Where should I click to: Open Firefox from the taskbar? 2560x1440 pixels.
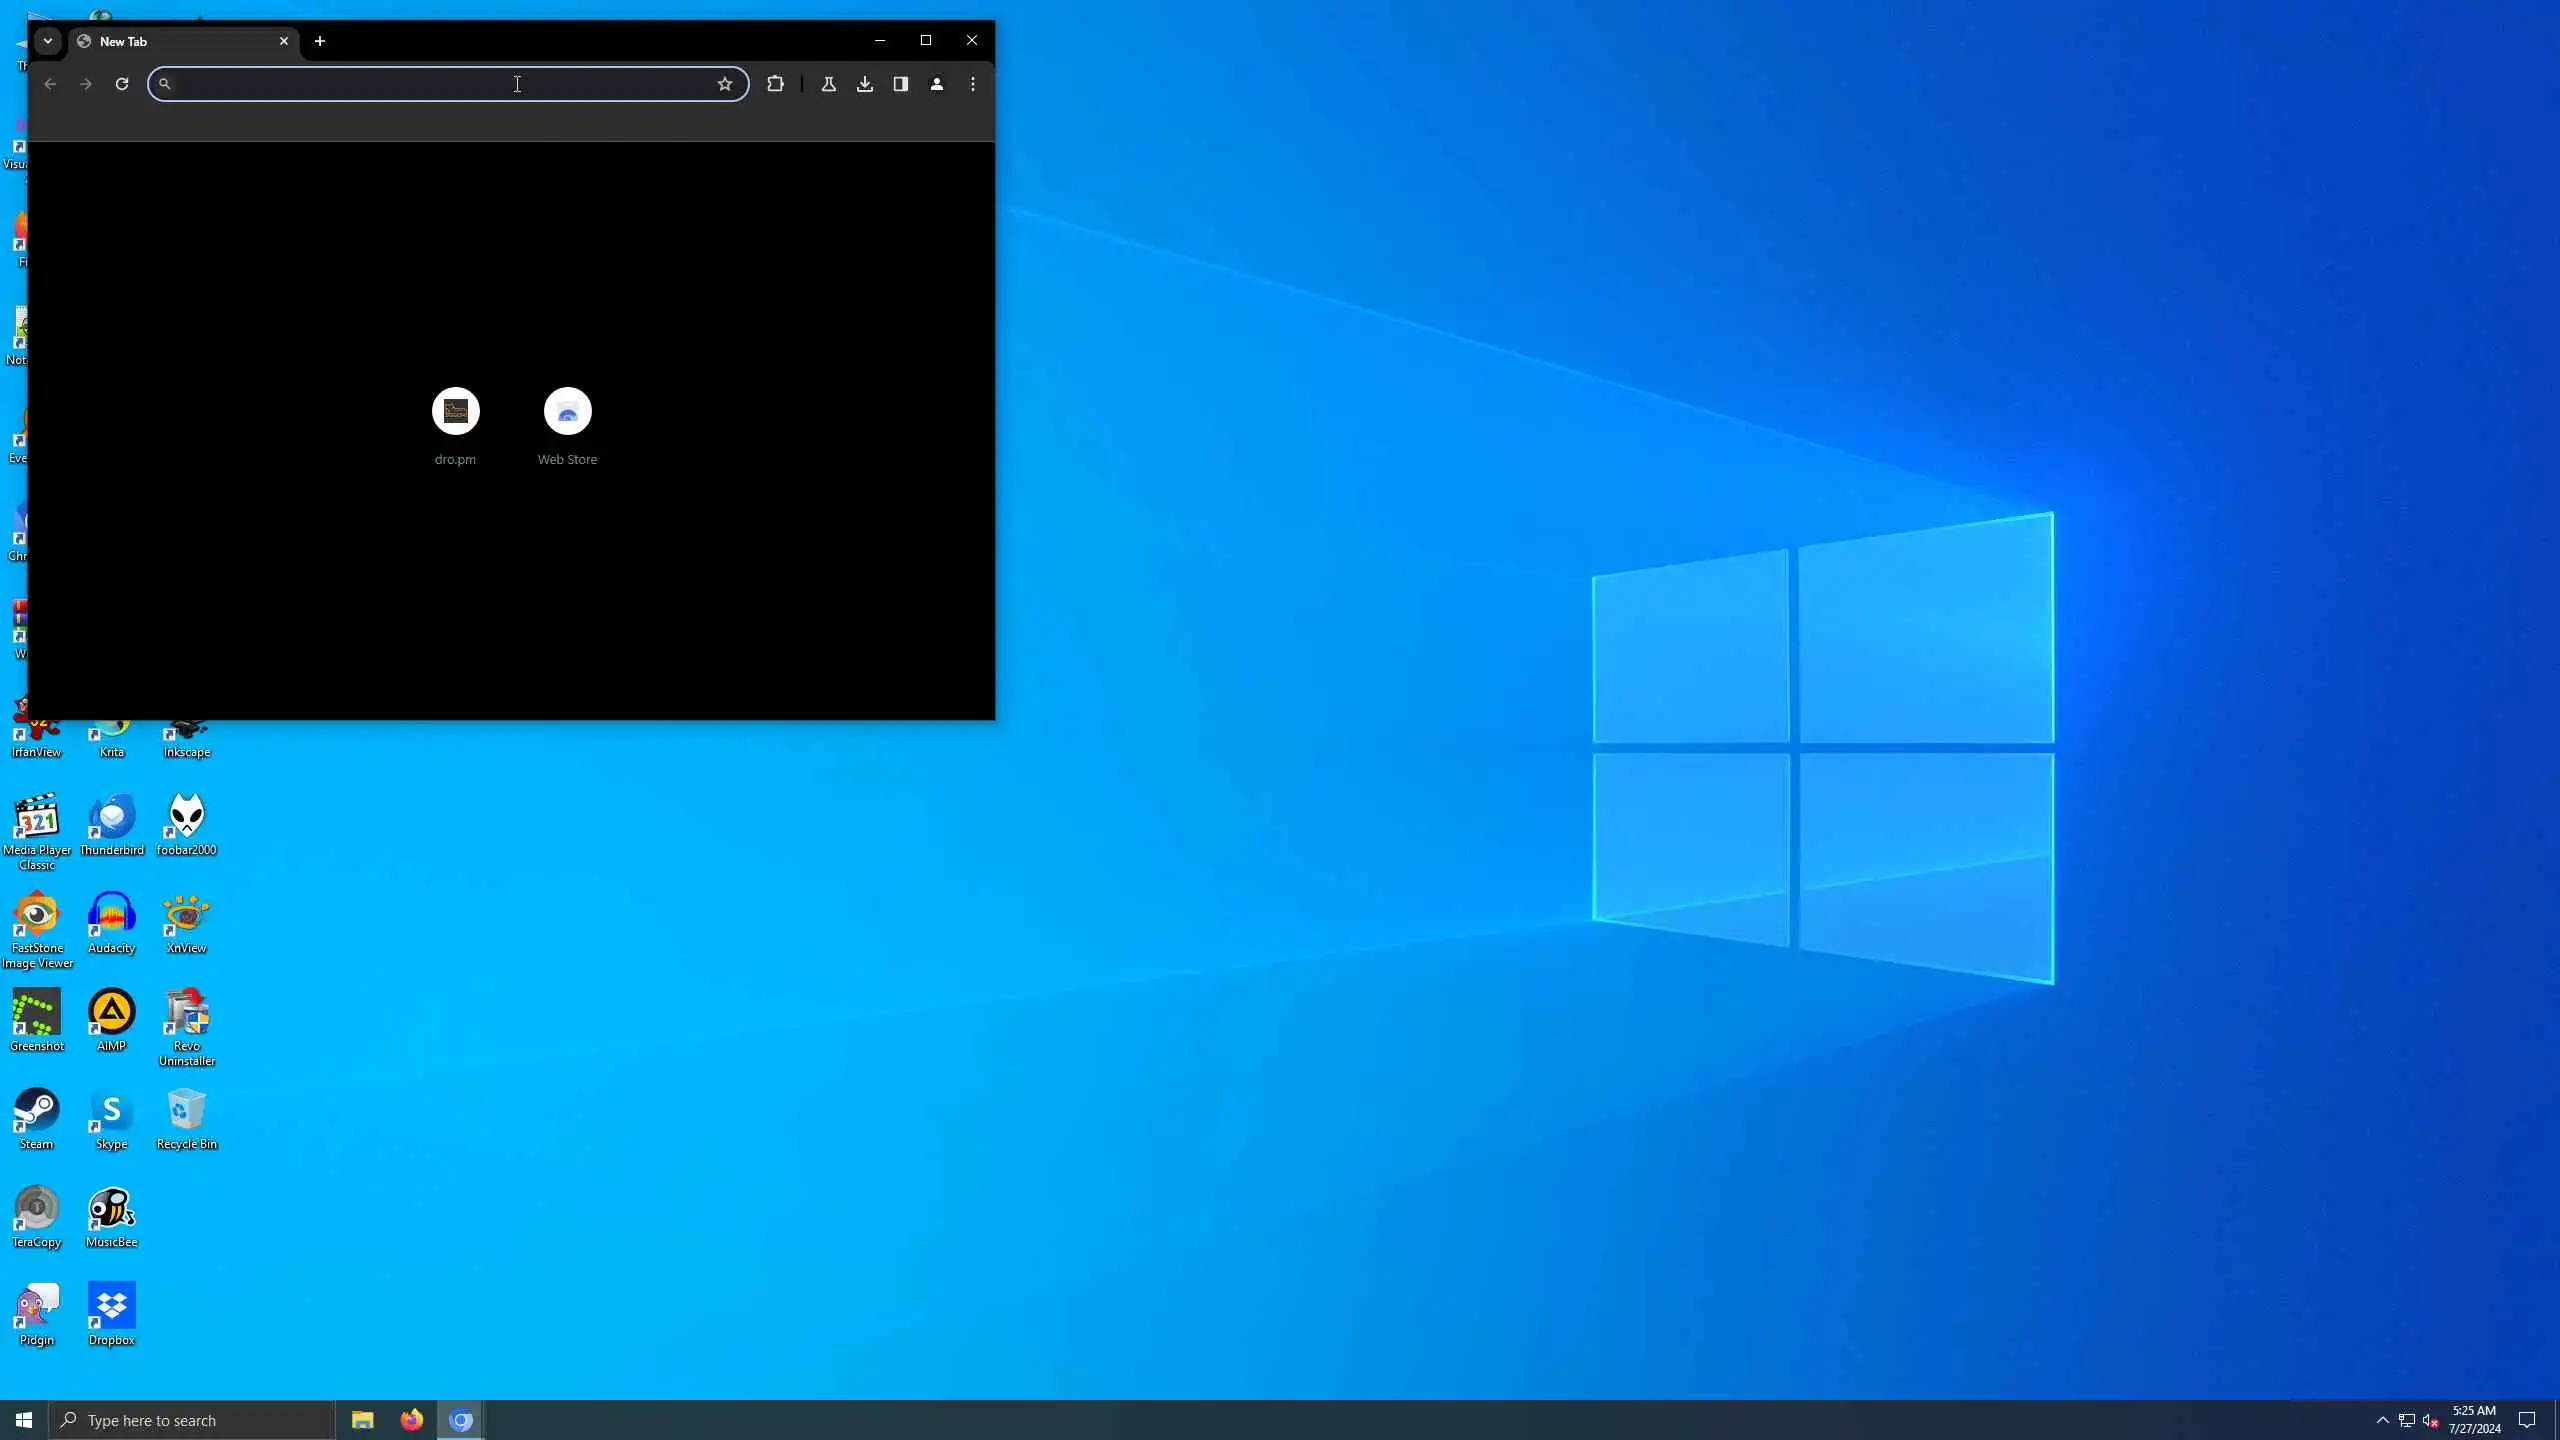(411, 1420)
